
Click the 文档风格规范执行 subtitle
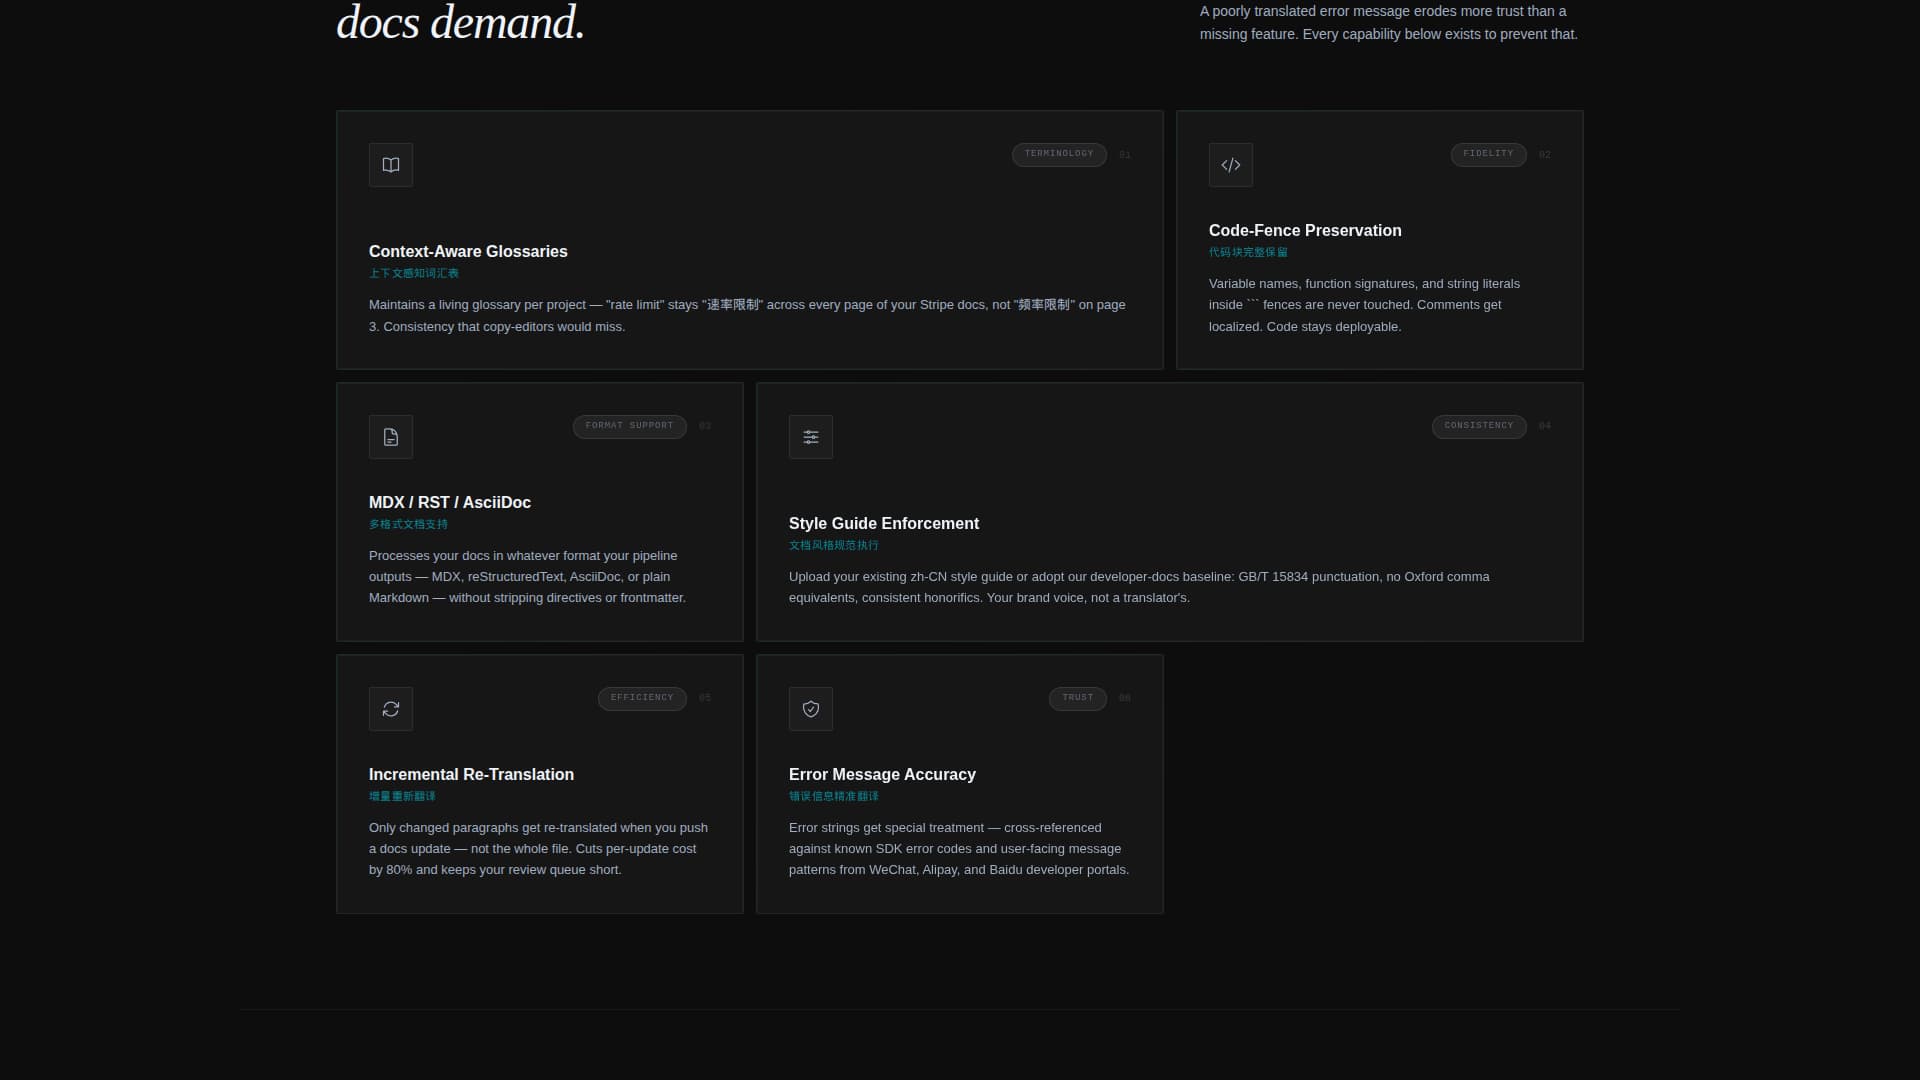coord(834,545)
